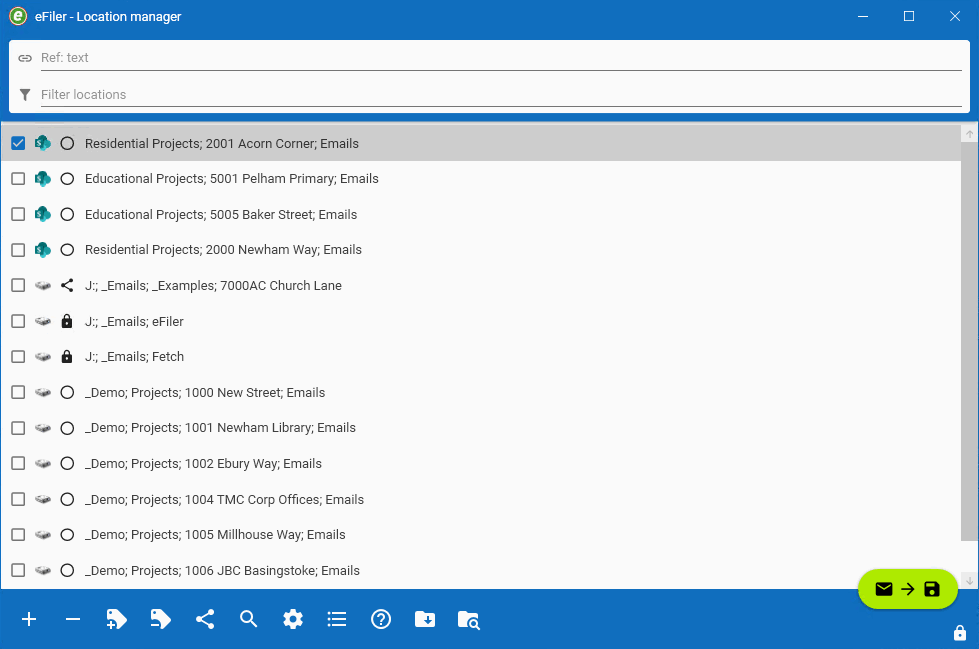
Task: Click the list view icon
Action: (337, 619)
